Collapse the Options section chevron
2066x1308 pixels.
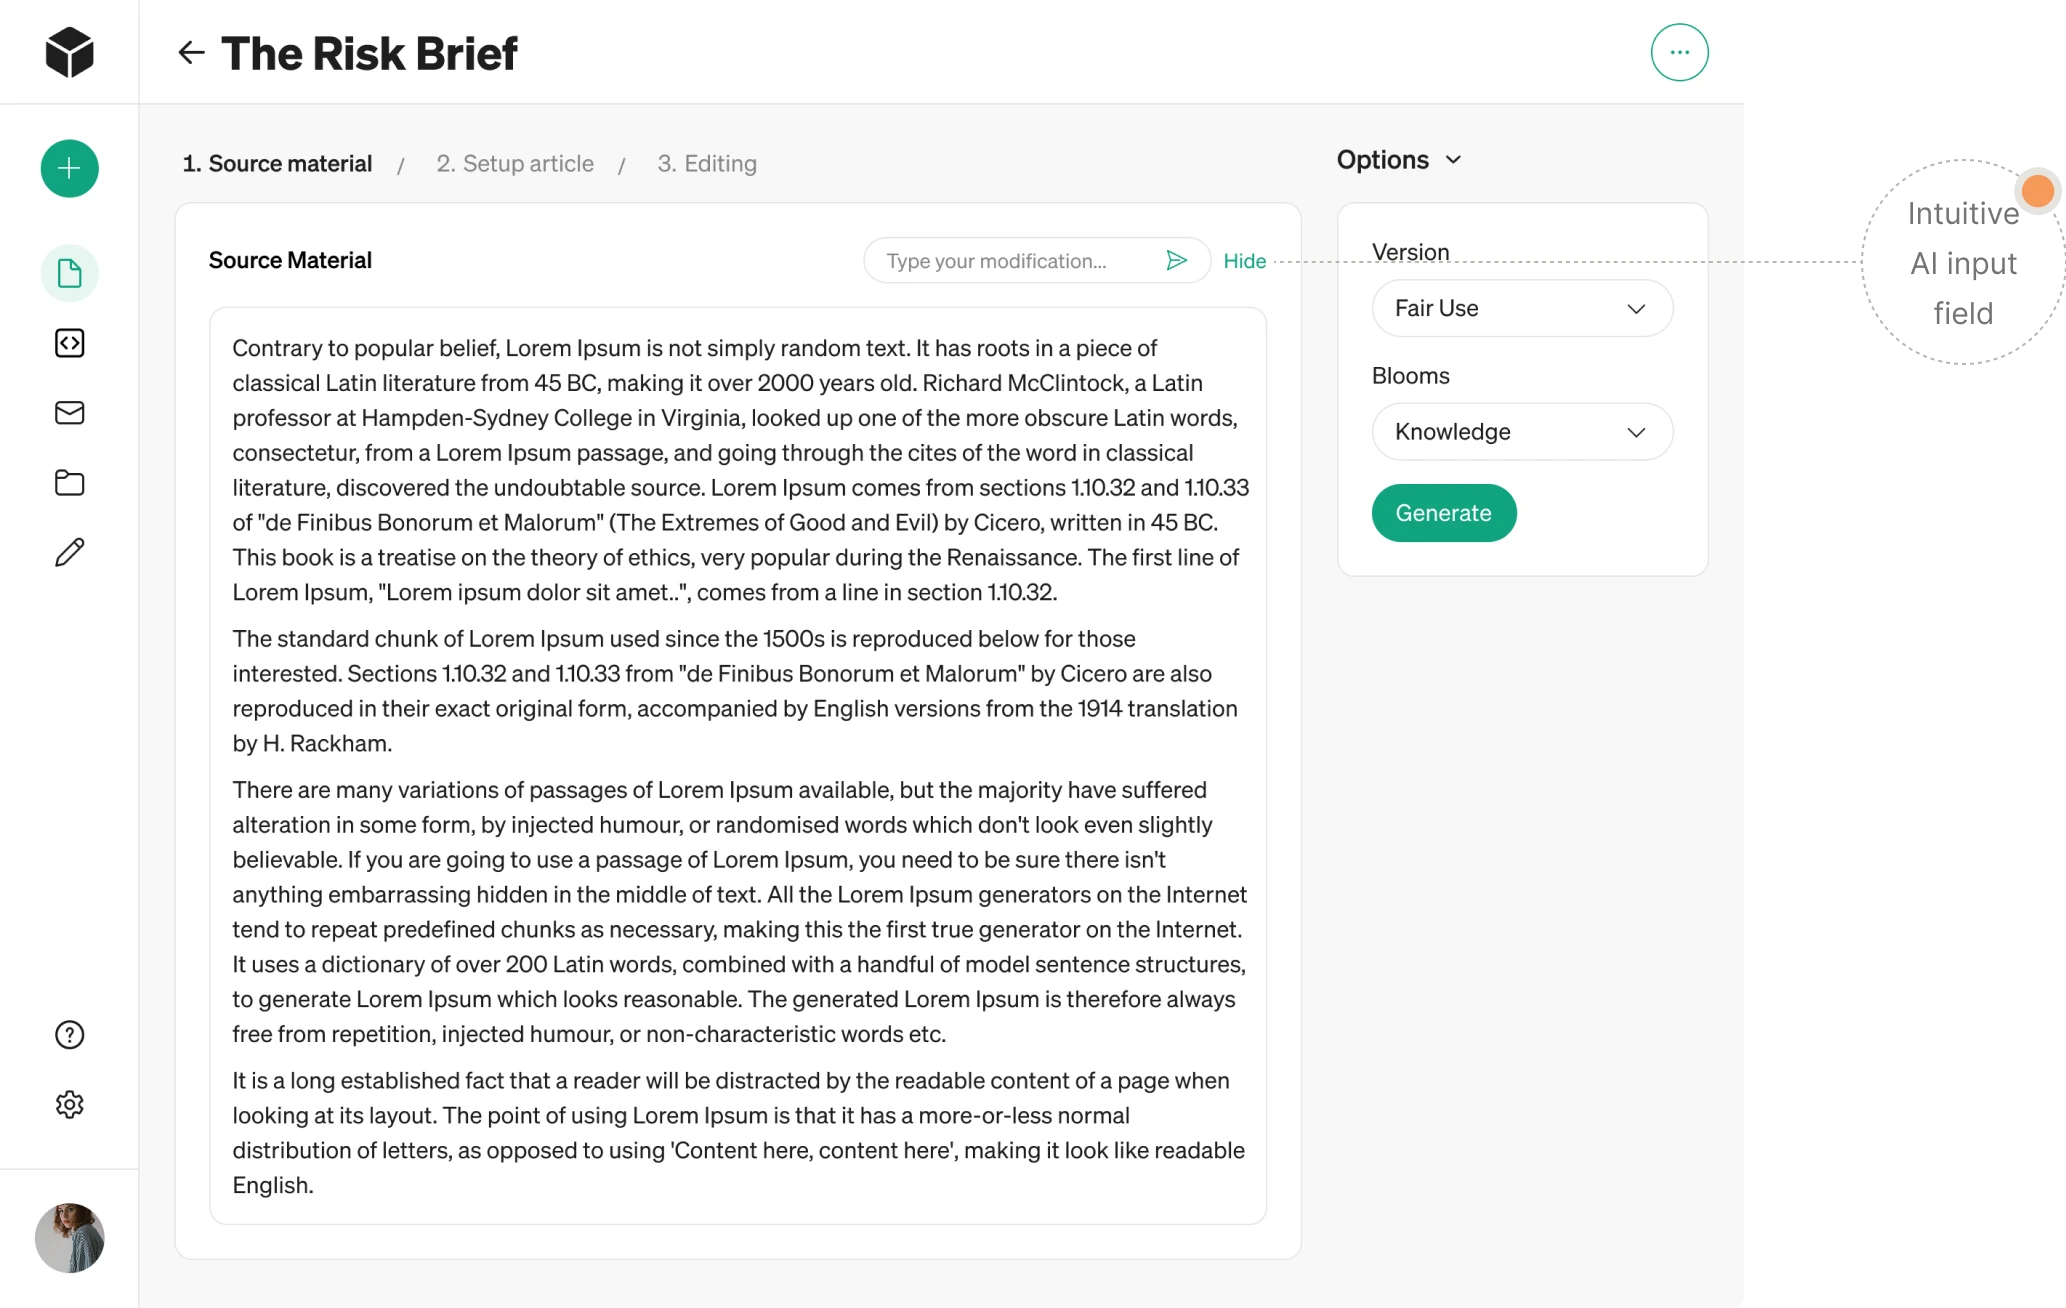[x=1455, y=159]
